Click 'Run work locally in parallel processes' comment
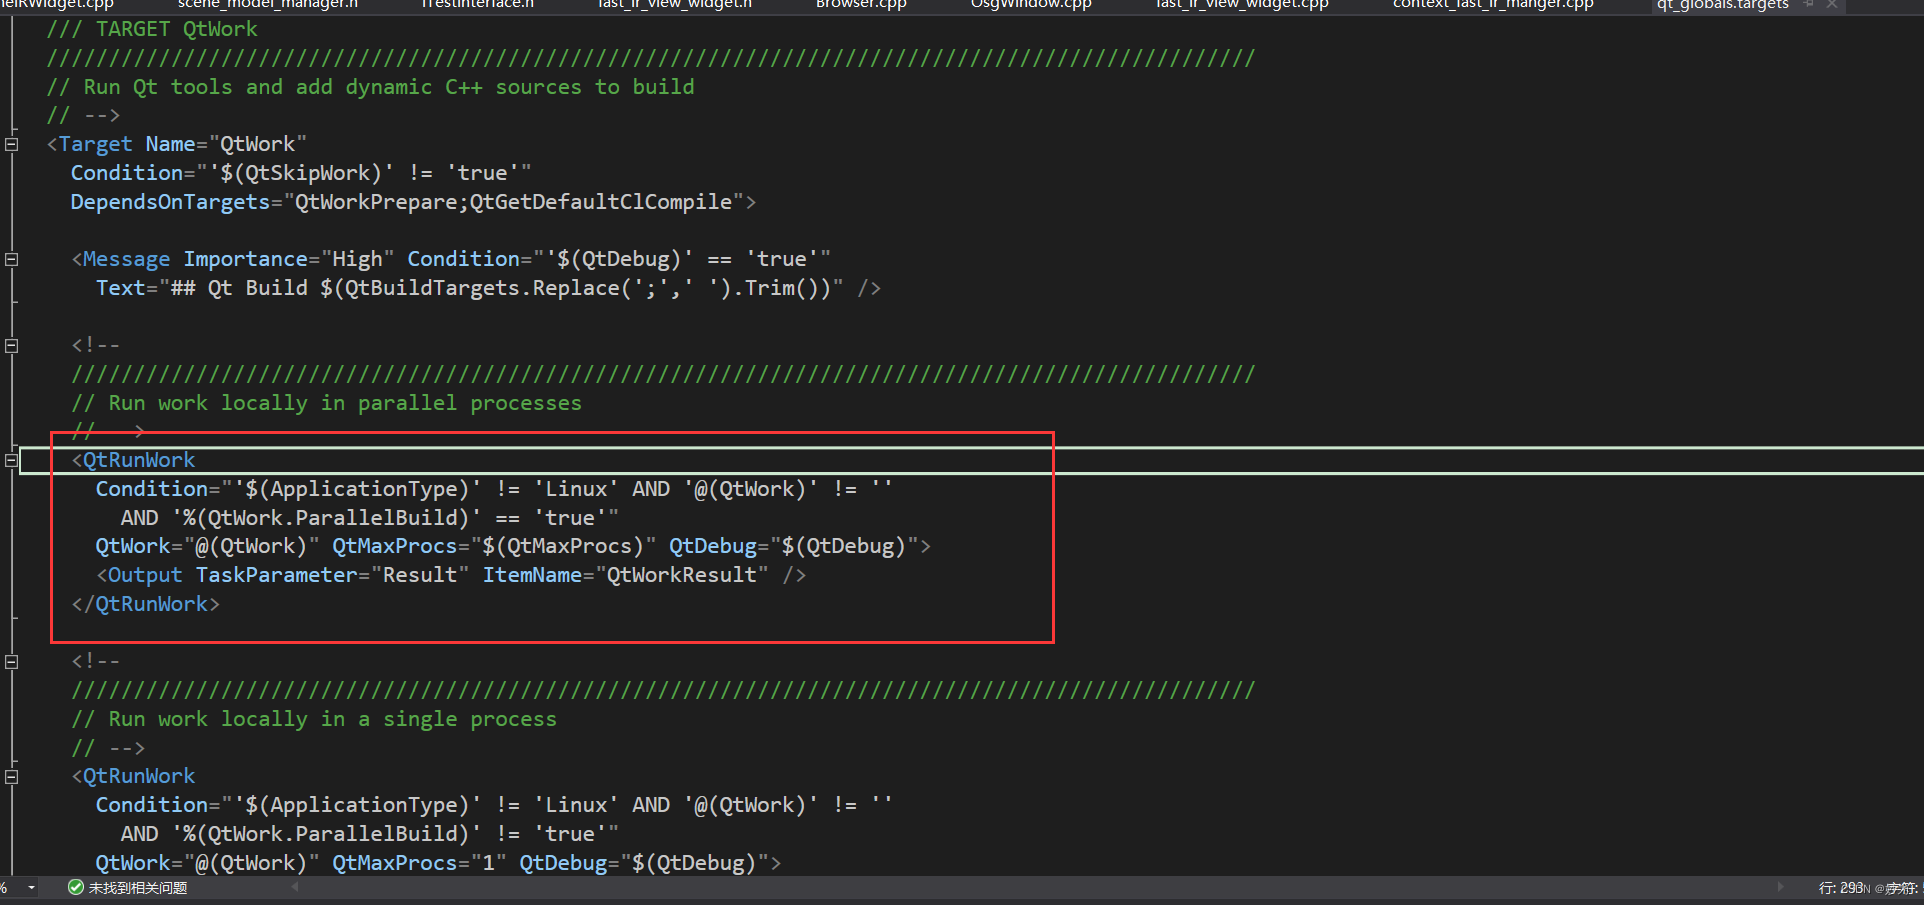 coord(326,403)
